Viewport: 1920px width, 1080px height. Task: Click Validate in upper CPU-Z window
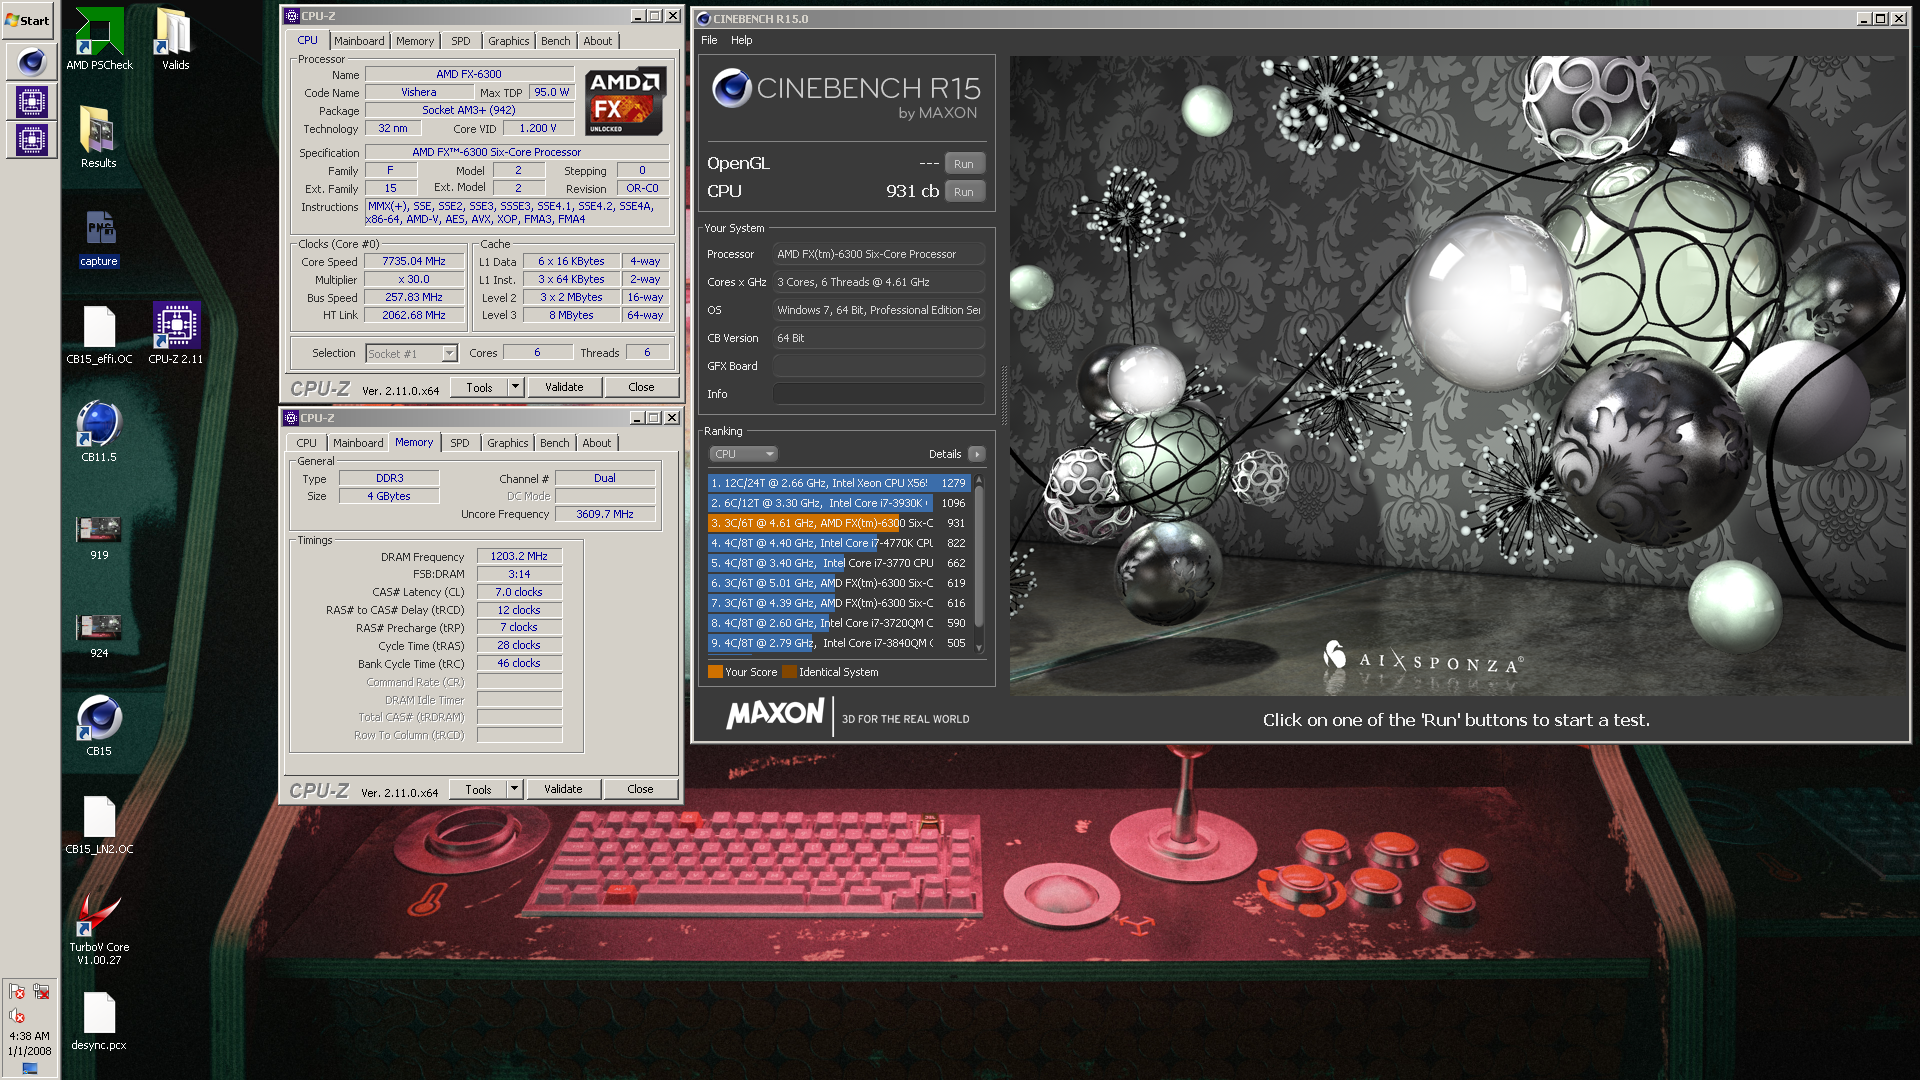click(x=564, y=387)
